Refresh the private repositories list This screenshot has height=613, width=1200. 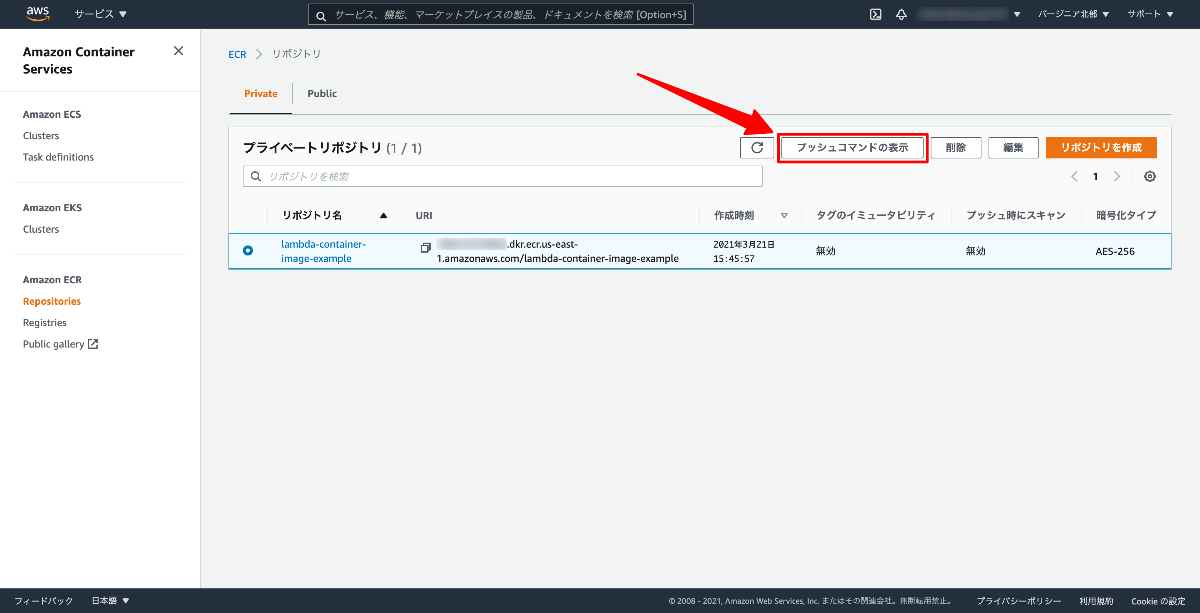pos(757,147)
